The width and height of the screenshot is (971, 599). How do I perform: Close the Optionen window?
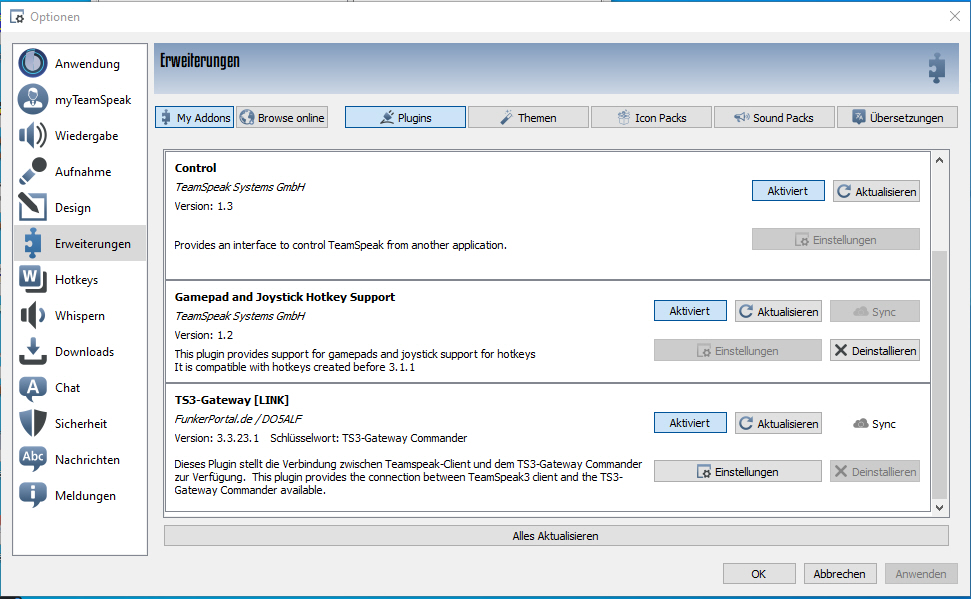(955, 16)
